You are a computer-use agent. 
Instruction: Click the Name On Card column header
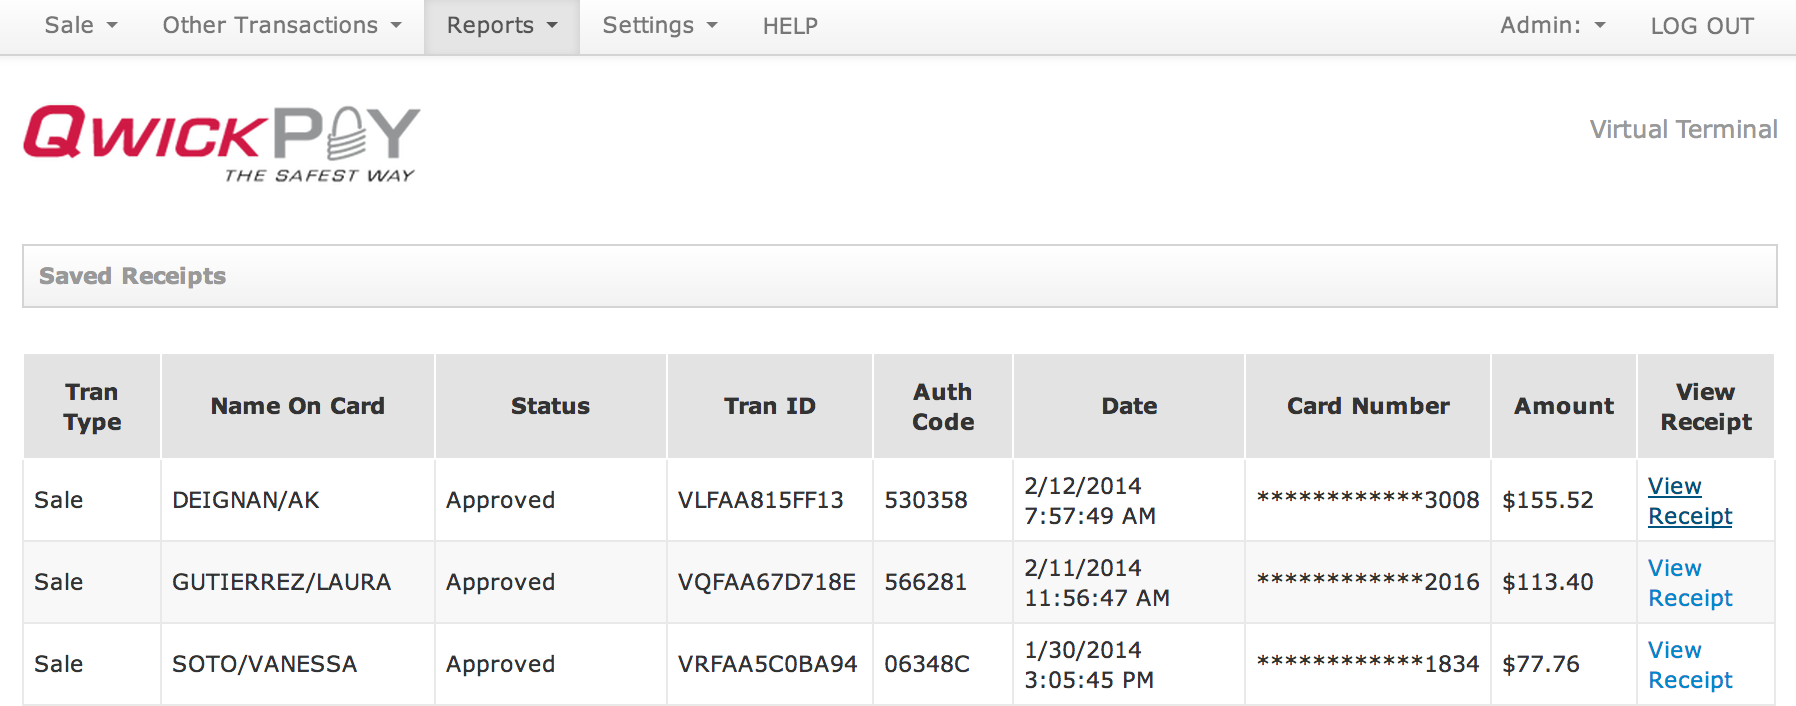[297, 406]
